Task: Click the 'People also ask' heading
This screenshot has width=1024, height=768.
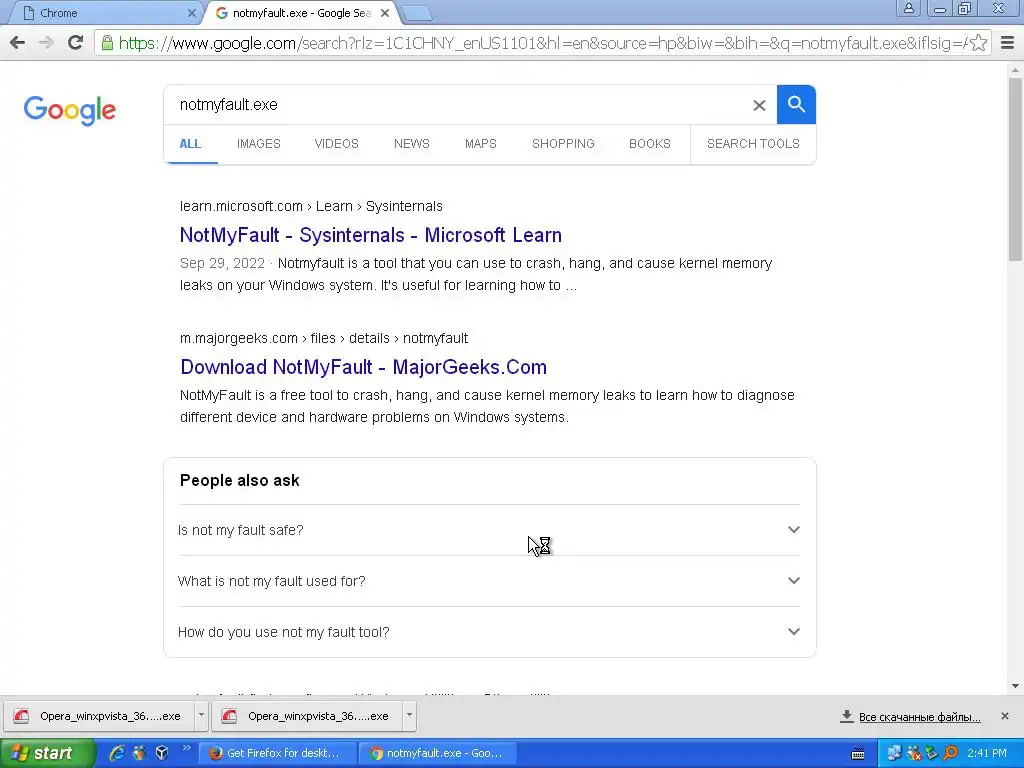Action: pos(239,481)
